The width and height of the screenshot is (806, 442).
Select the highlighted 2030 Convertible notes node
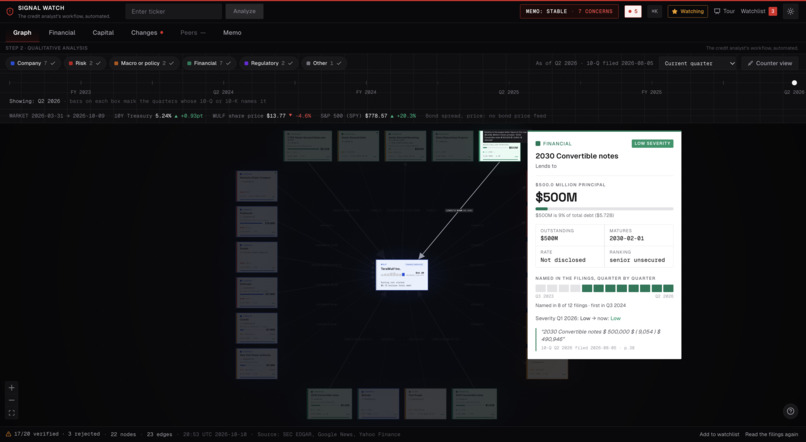[x=500, y=146]
